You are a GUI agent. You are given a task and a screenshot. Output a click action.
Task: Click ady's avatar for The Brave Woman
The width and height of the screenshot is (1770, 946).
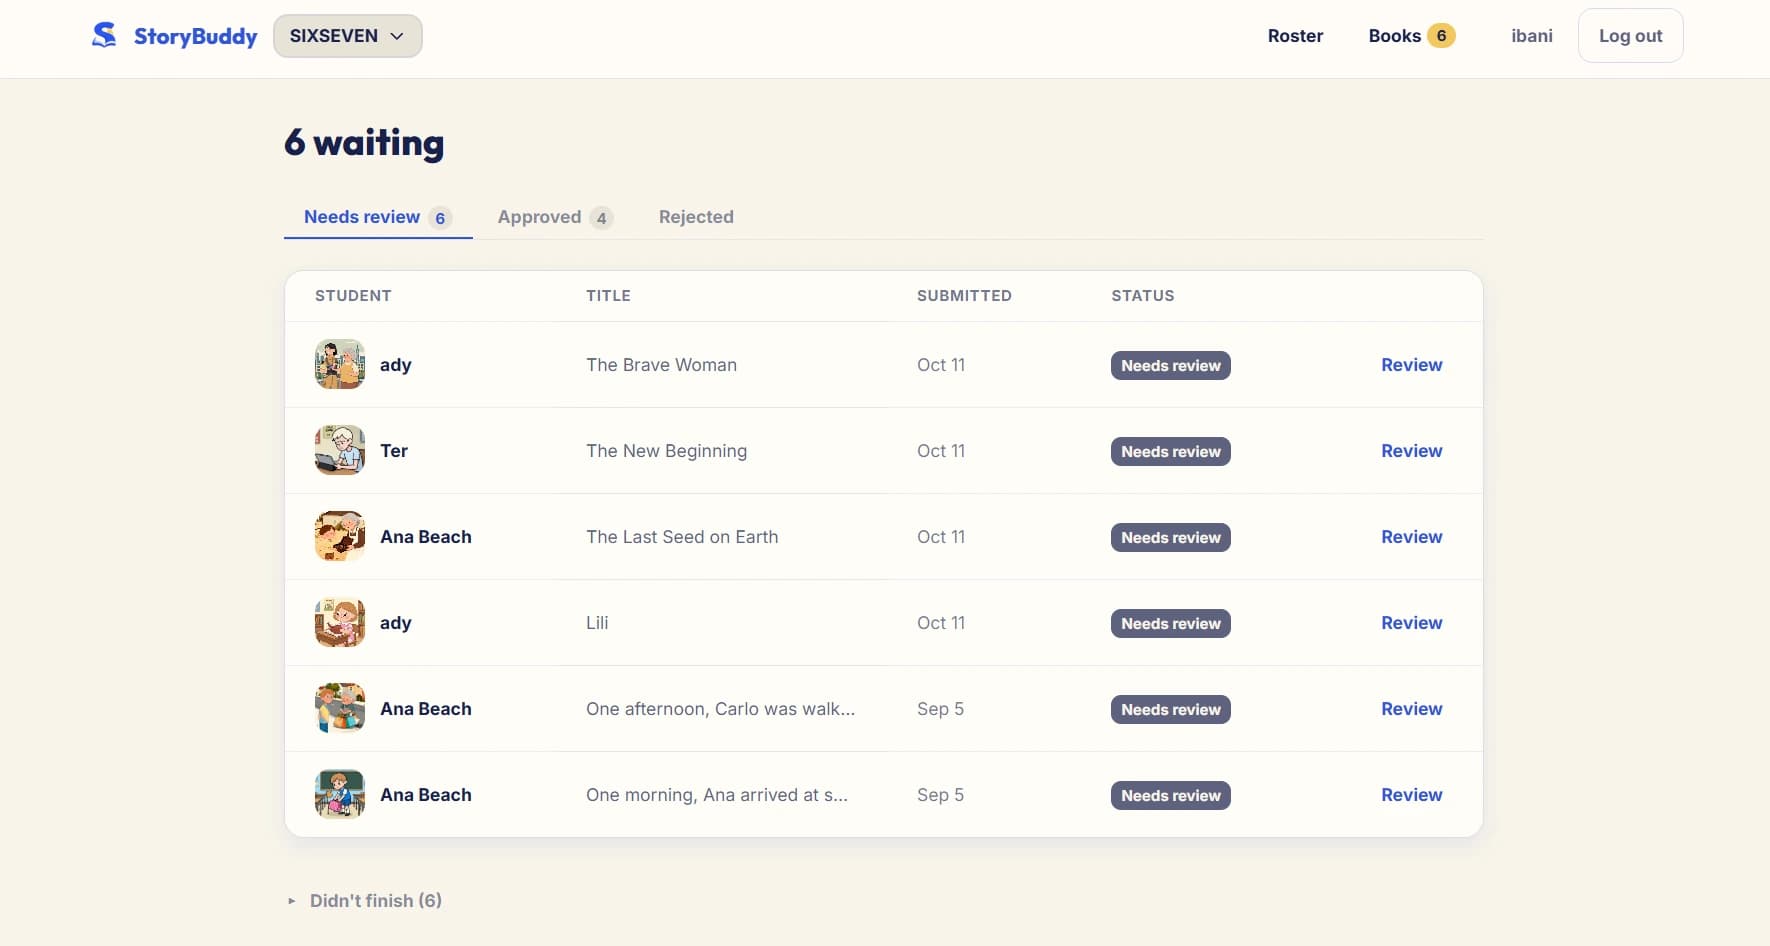(340, 364)
